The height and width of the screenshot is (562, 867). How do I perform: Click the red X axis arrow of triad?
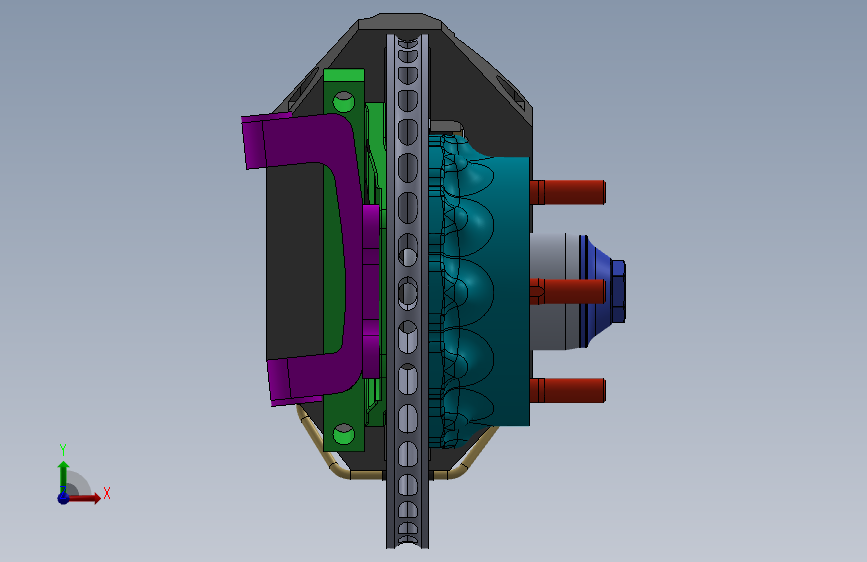tap(84, 498)
